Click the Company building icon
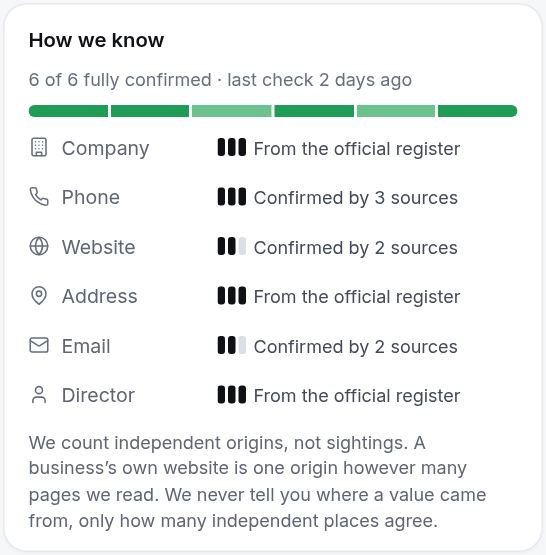 (39, 147)
